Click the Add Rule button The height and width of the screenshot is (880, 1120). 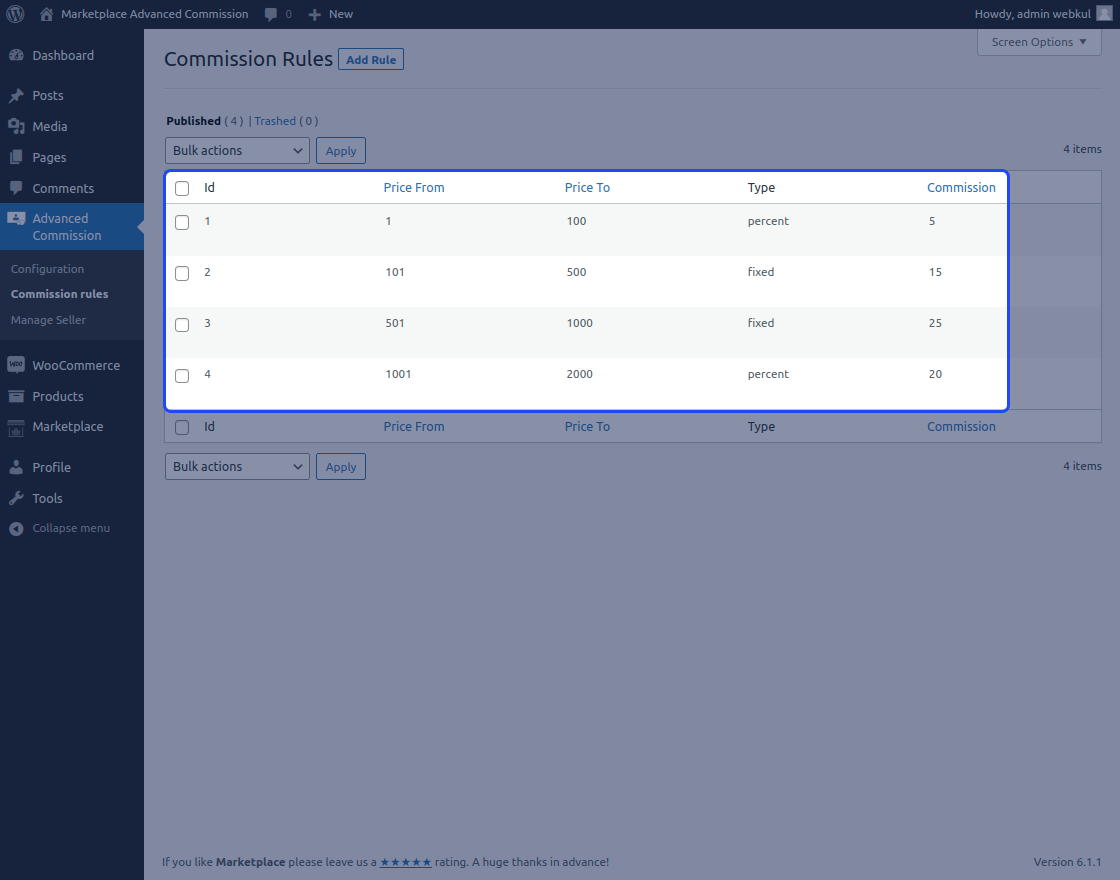pyautogui.click(x=370, y=59)
